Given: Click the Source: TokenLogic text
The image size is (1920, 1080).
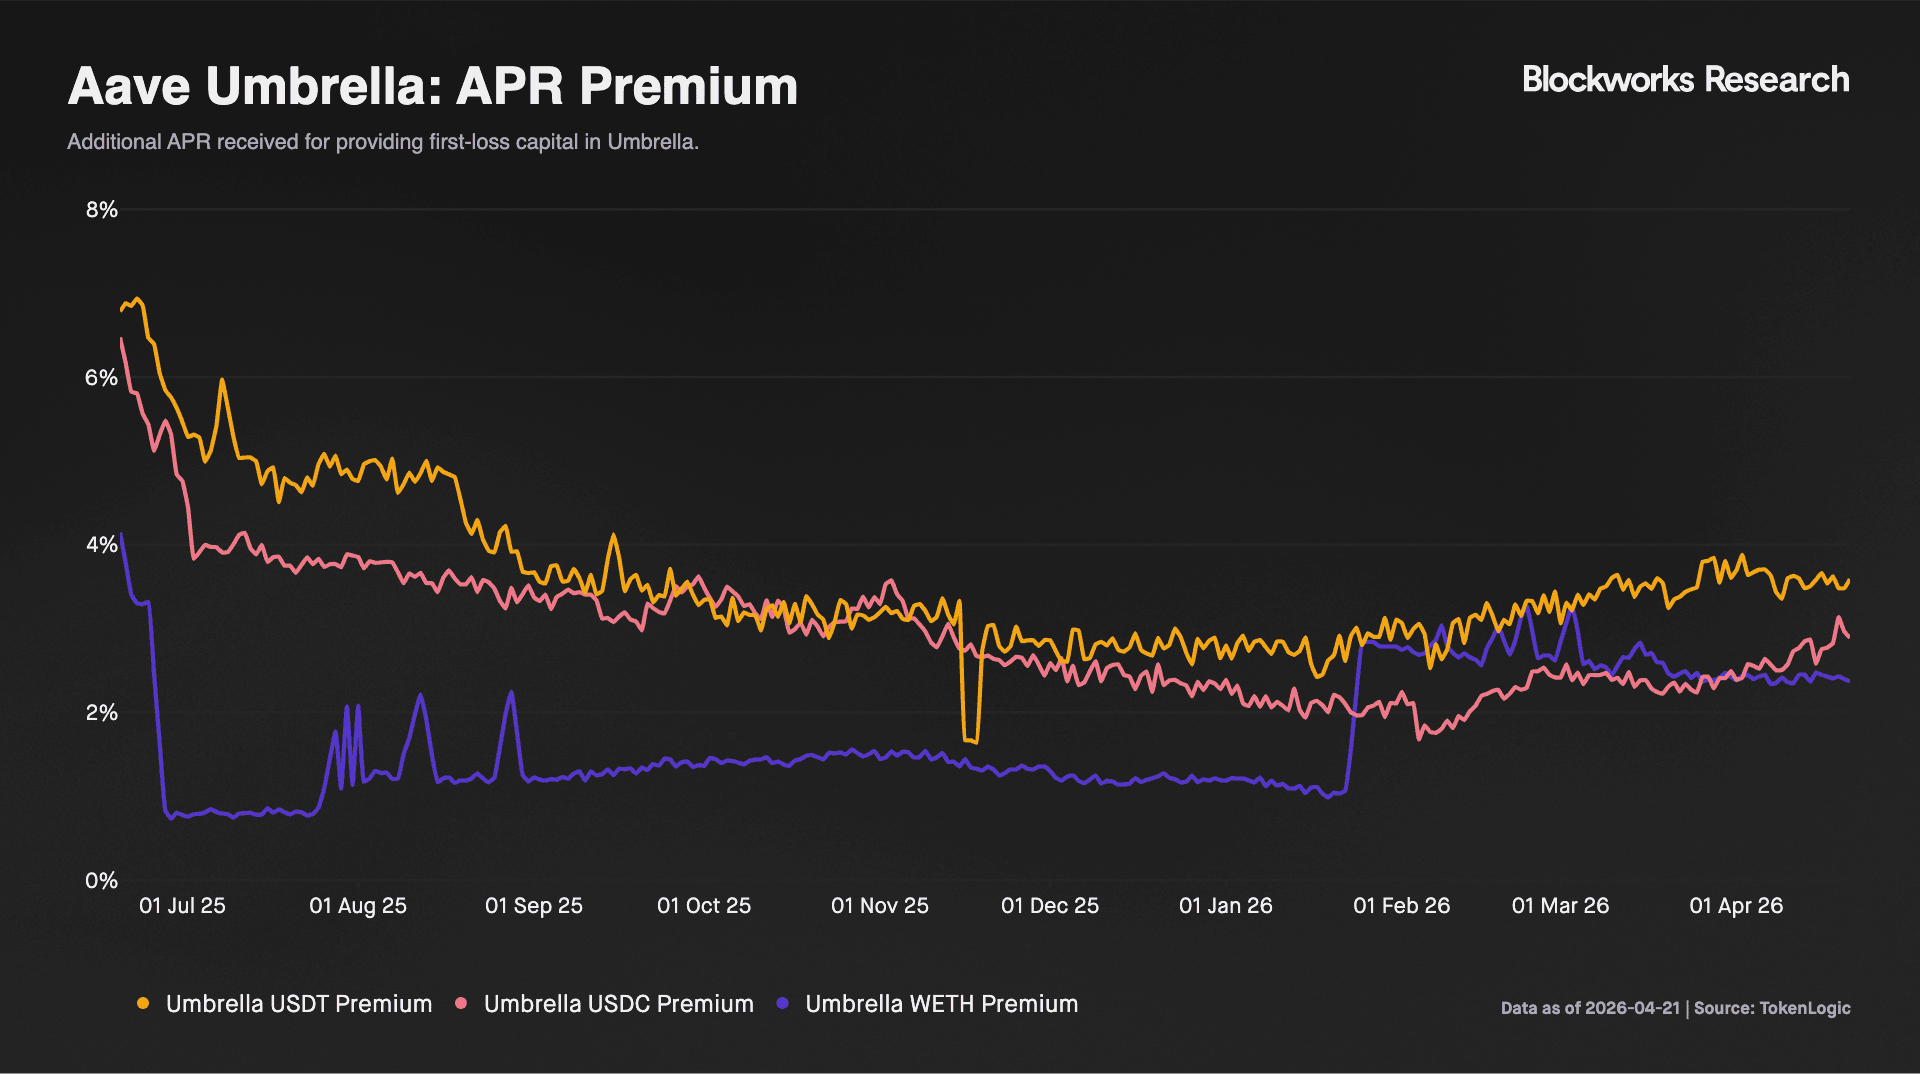Looking at the screenshot, I should (1772, 1008).
